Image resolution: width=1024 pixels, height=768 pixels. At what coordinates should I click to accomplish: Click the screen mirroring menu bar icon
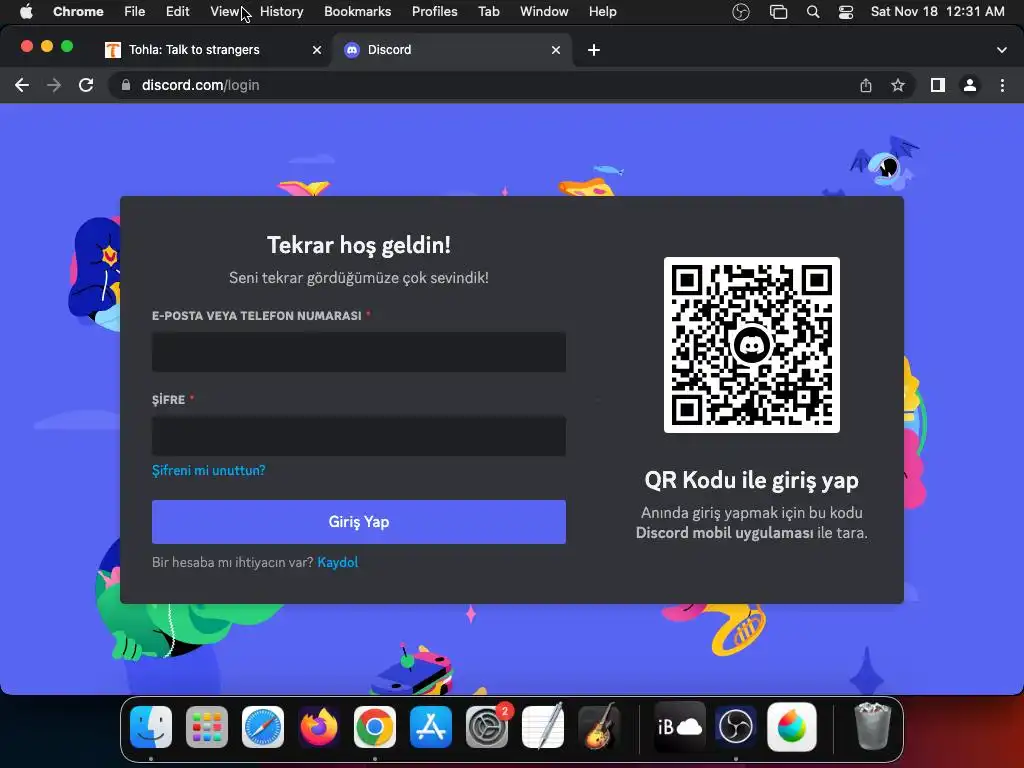[x=778, y=12]
